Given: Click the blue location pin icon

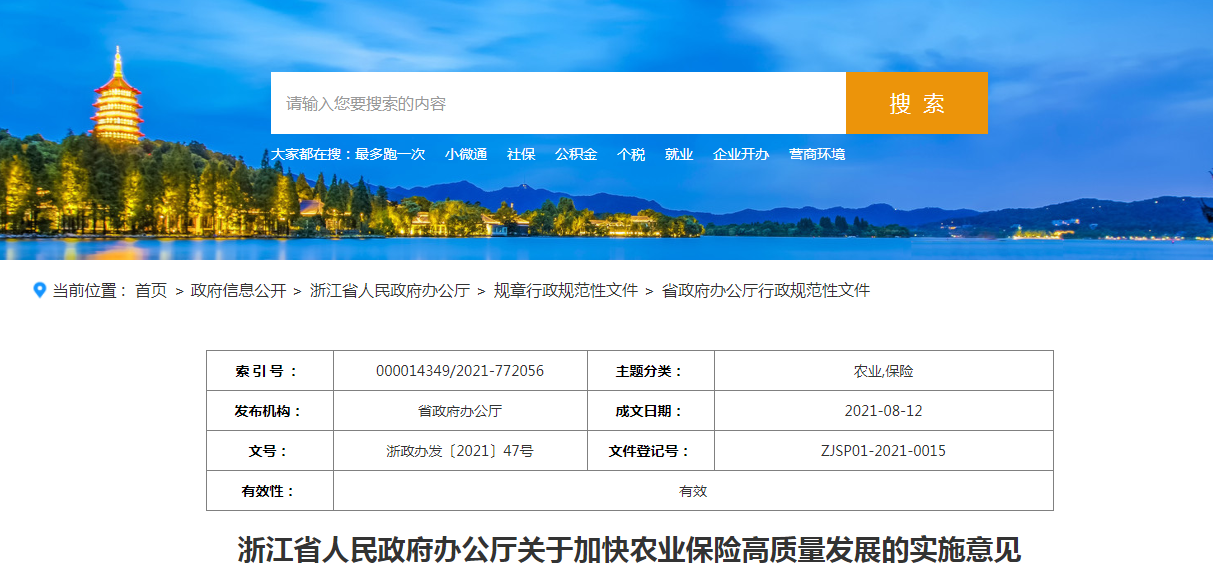Looking at the screenshot, I should coord(40,290).
